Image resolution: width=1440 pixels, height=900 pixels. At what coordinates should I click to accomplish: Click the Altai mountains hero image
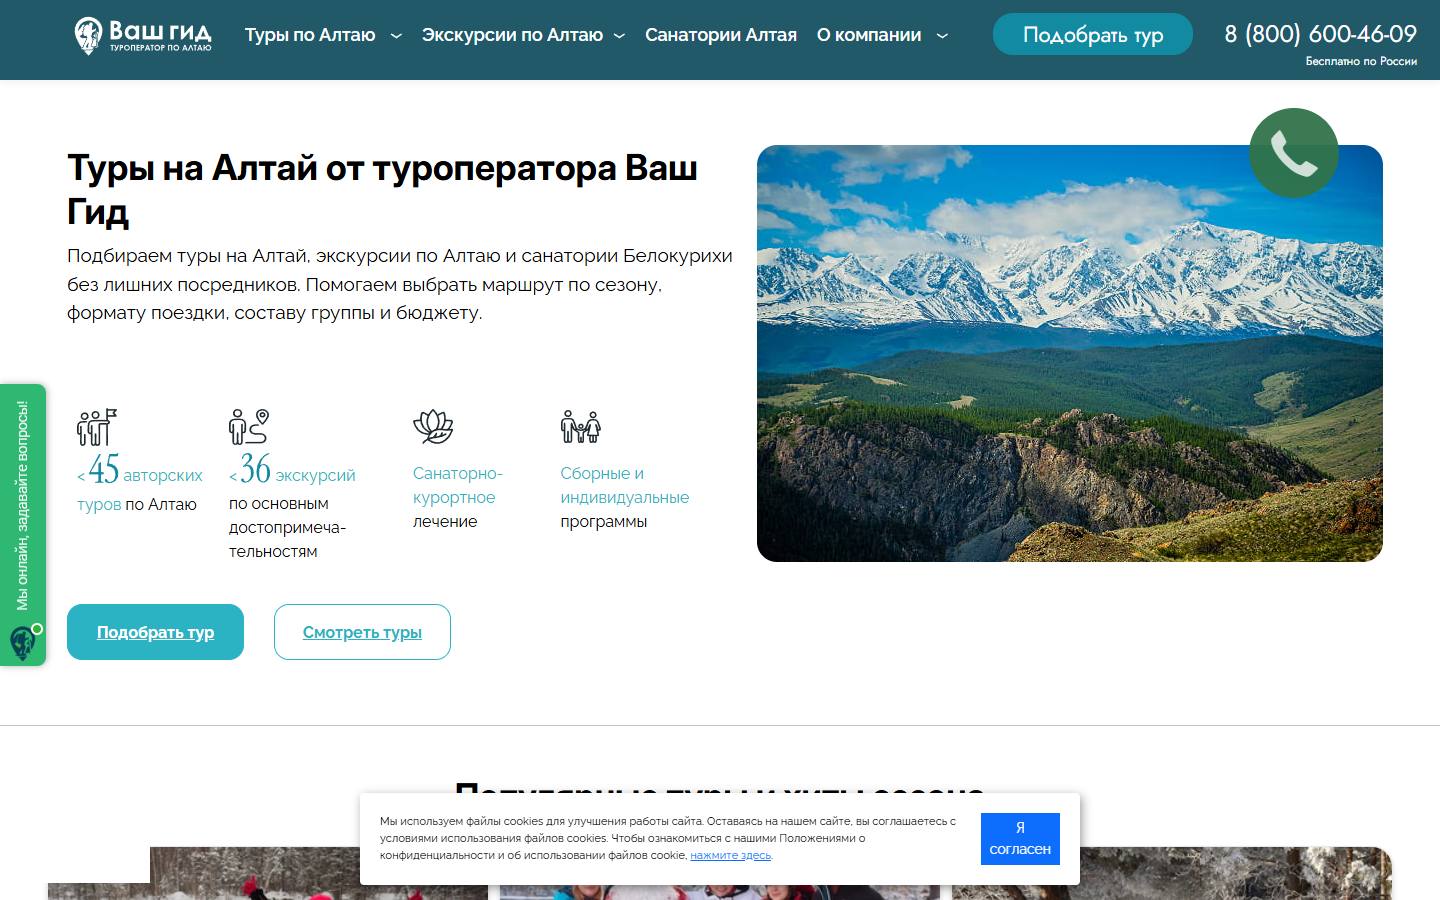pyautogui.click(x=1070, y=353)
